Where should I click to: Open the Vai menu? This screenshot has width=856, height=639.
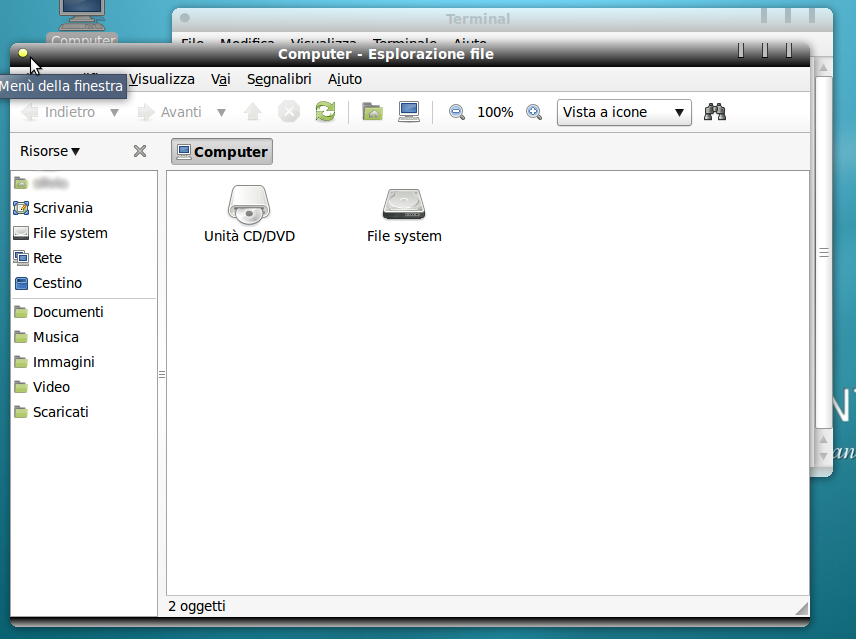tap(221, 79)
